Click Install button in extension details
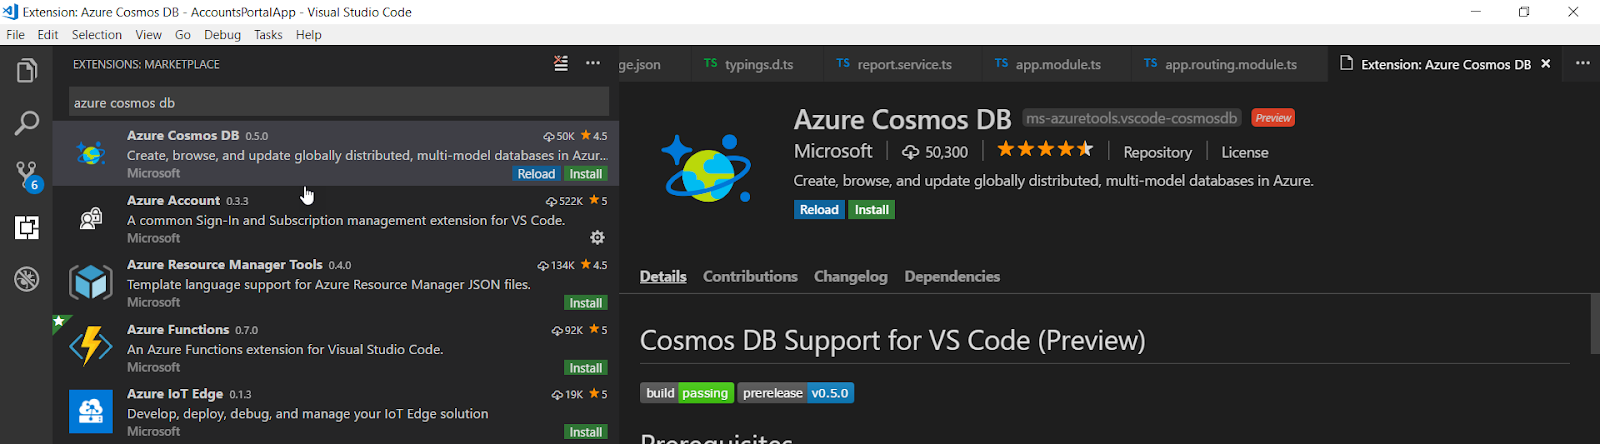Screen dimensions: 1600x444 (872, 210)
